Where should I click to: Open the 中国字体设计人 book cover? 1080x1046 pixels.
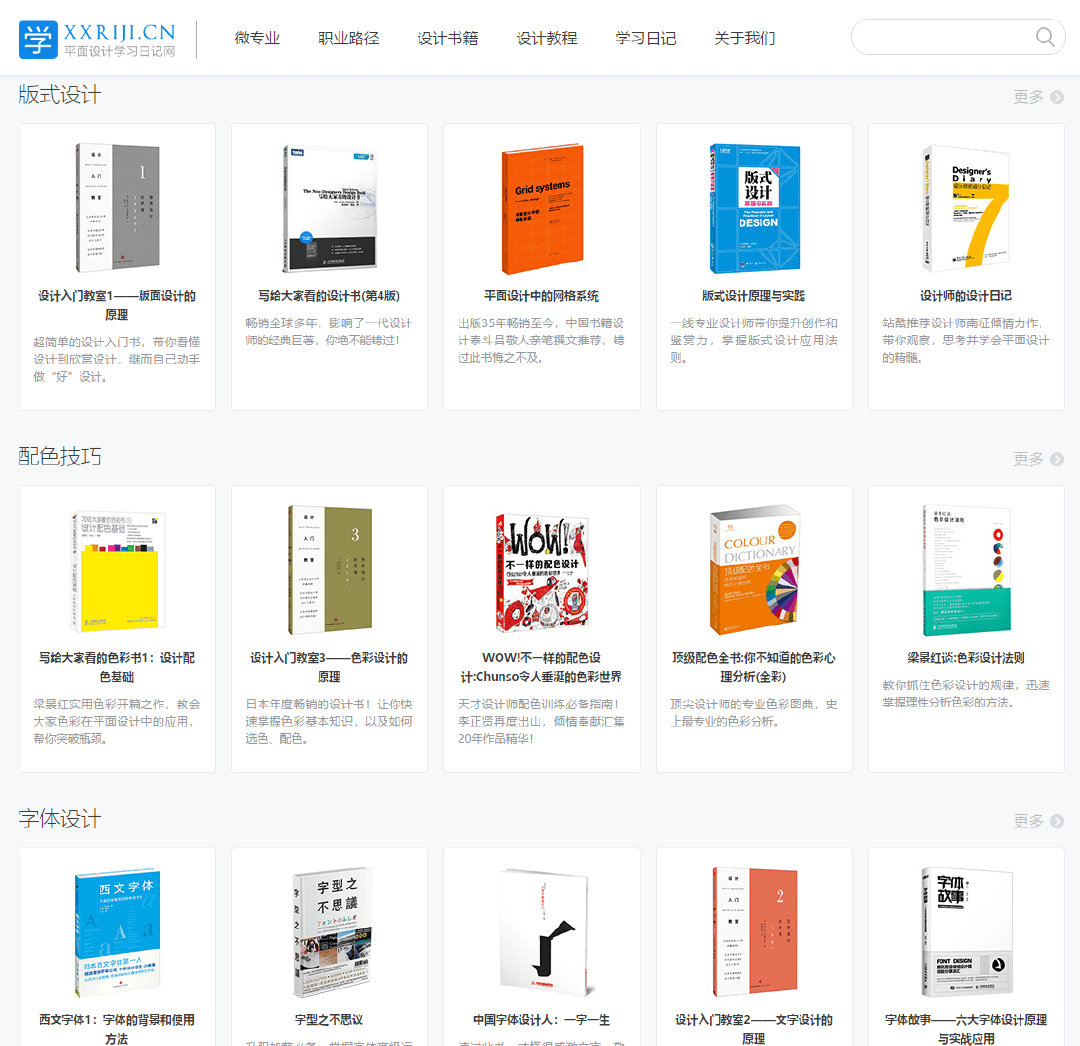[546, 932]
